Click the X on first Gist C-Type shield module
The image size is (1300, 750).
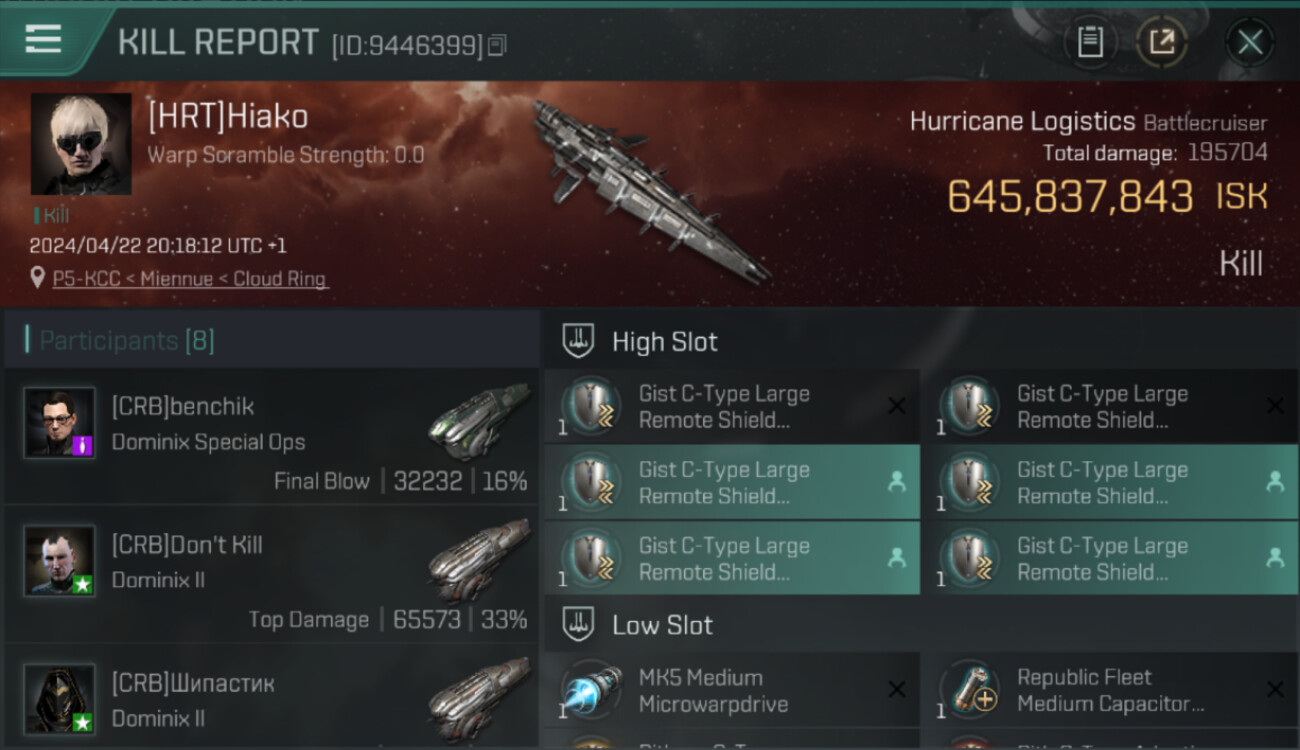point(897,405)
